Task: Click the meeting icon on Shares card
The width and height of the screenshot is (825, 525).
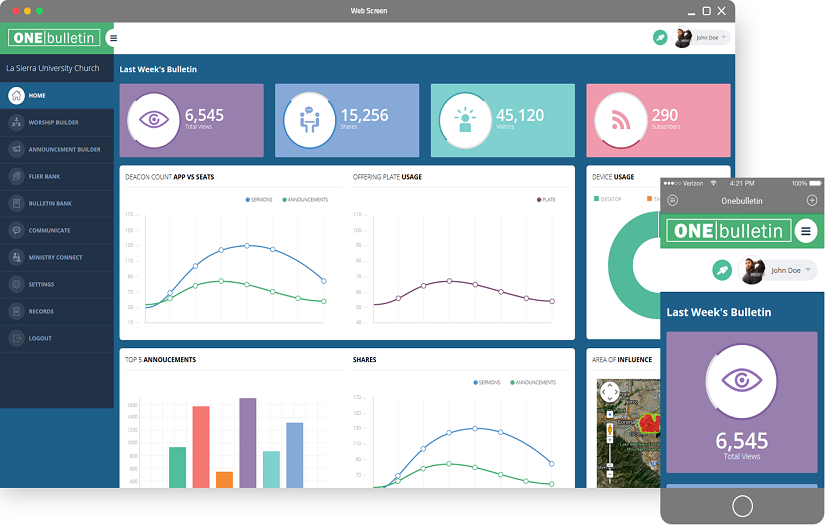Action: (309, 120)
